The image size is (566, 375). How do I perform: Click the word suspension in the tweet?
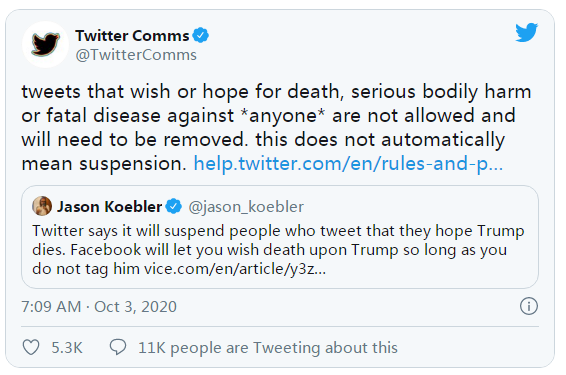pyautogui.click(x=132, y=164)
